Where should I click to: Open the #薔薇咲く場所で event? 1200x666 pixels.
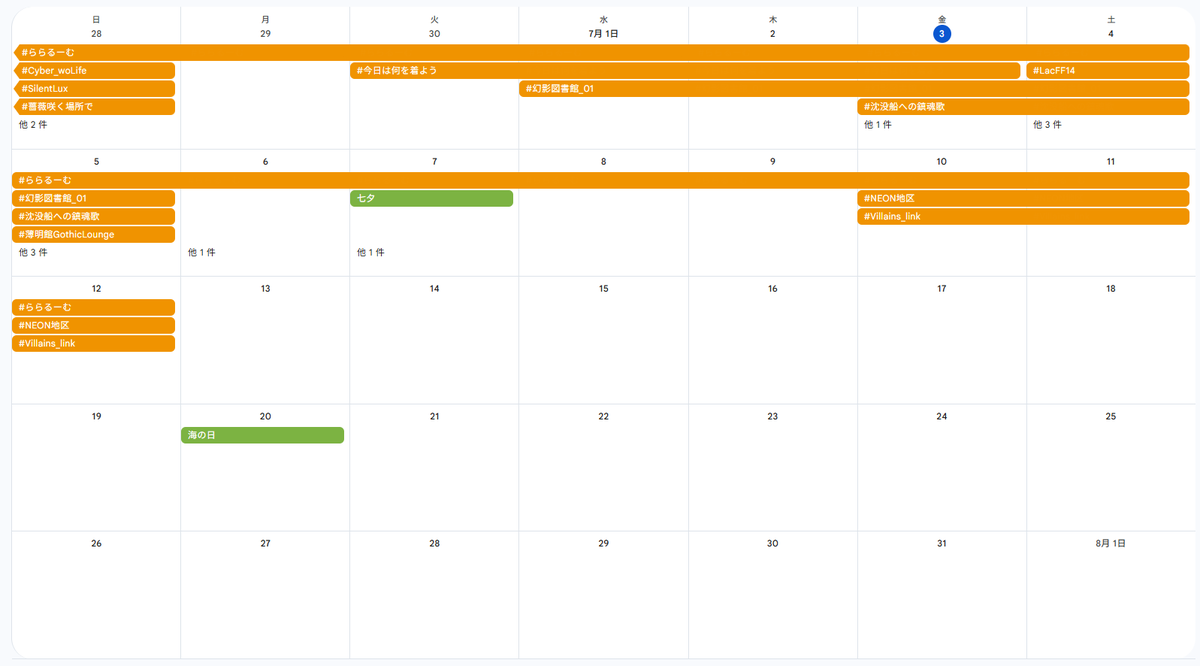(94, 107)
